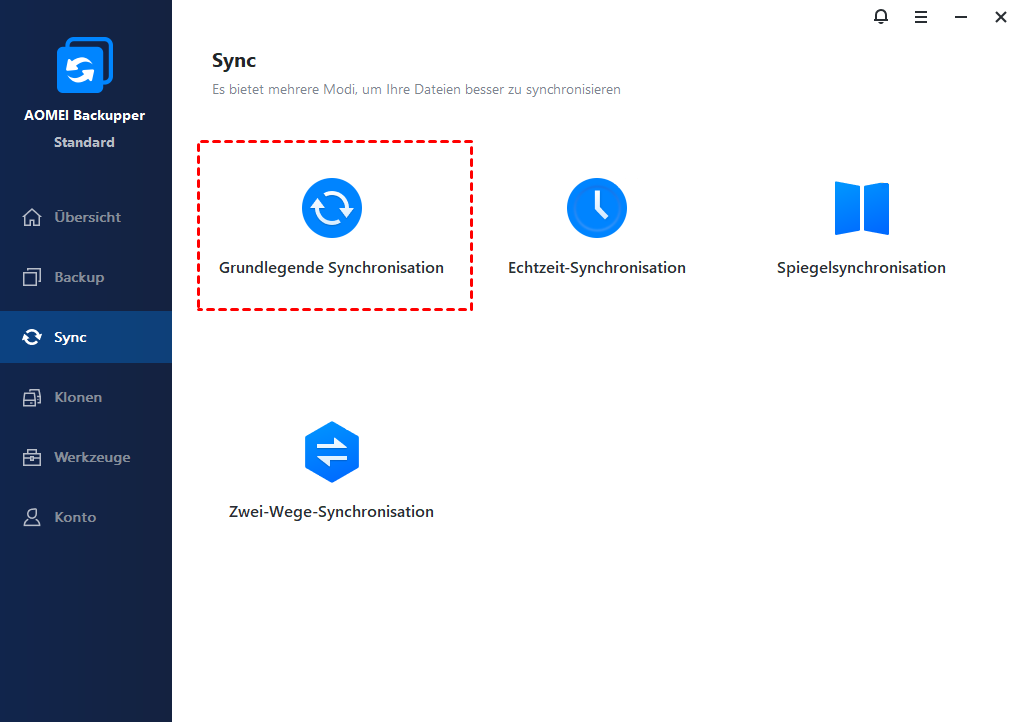Click the 'Es bietet mehrere Modi' description text
The image size is (1020, 722).
[x=416, y=90]
